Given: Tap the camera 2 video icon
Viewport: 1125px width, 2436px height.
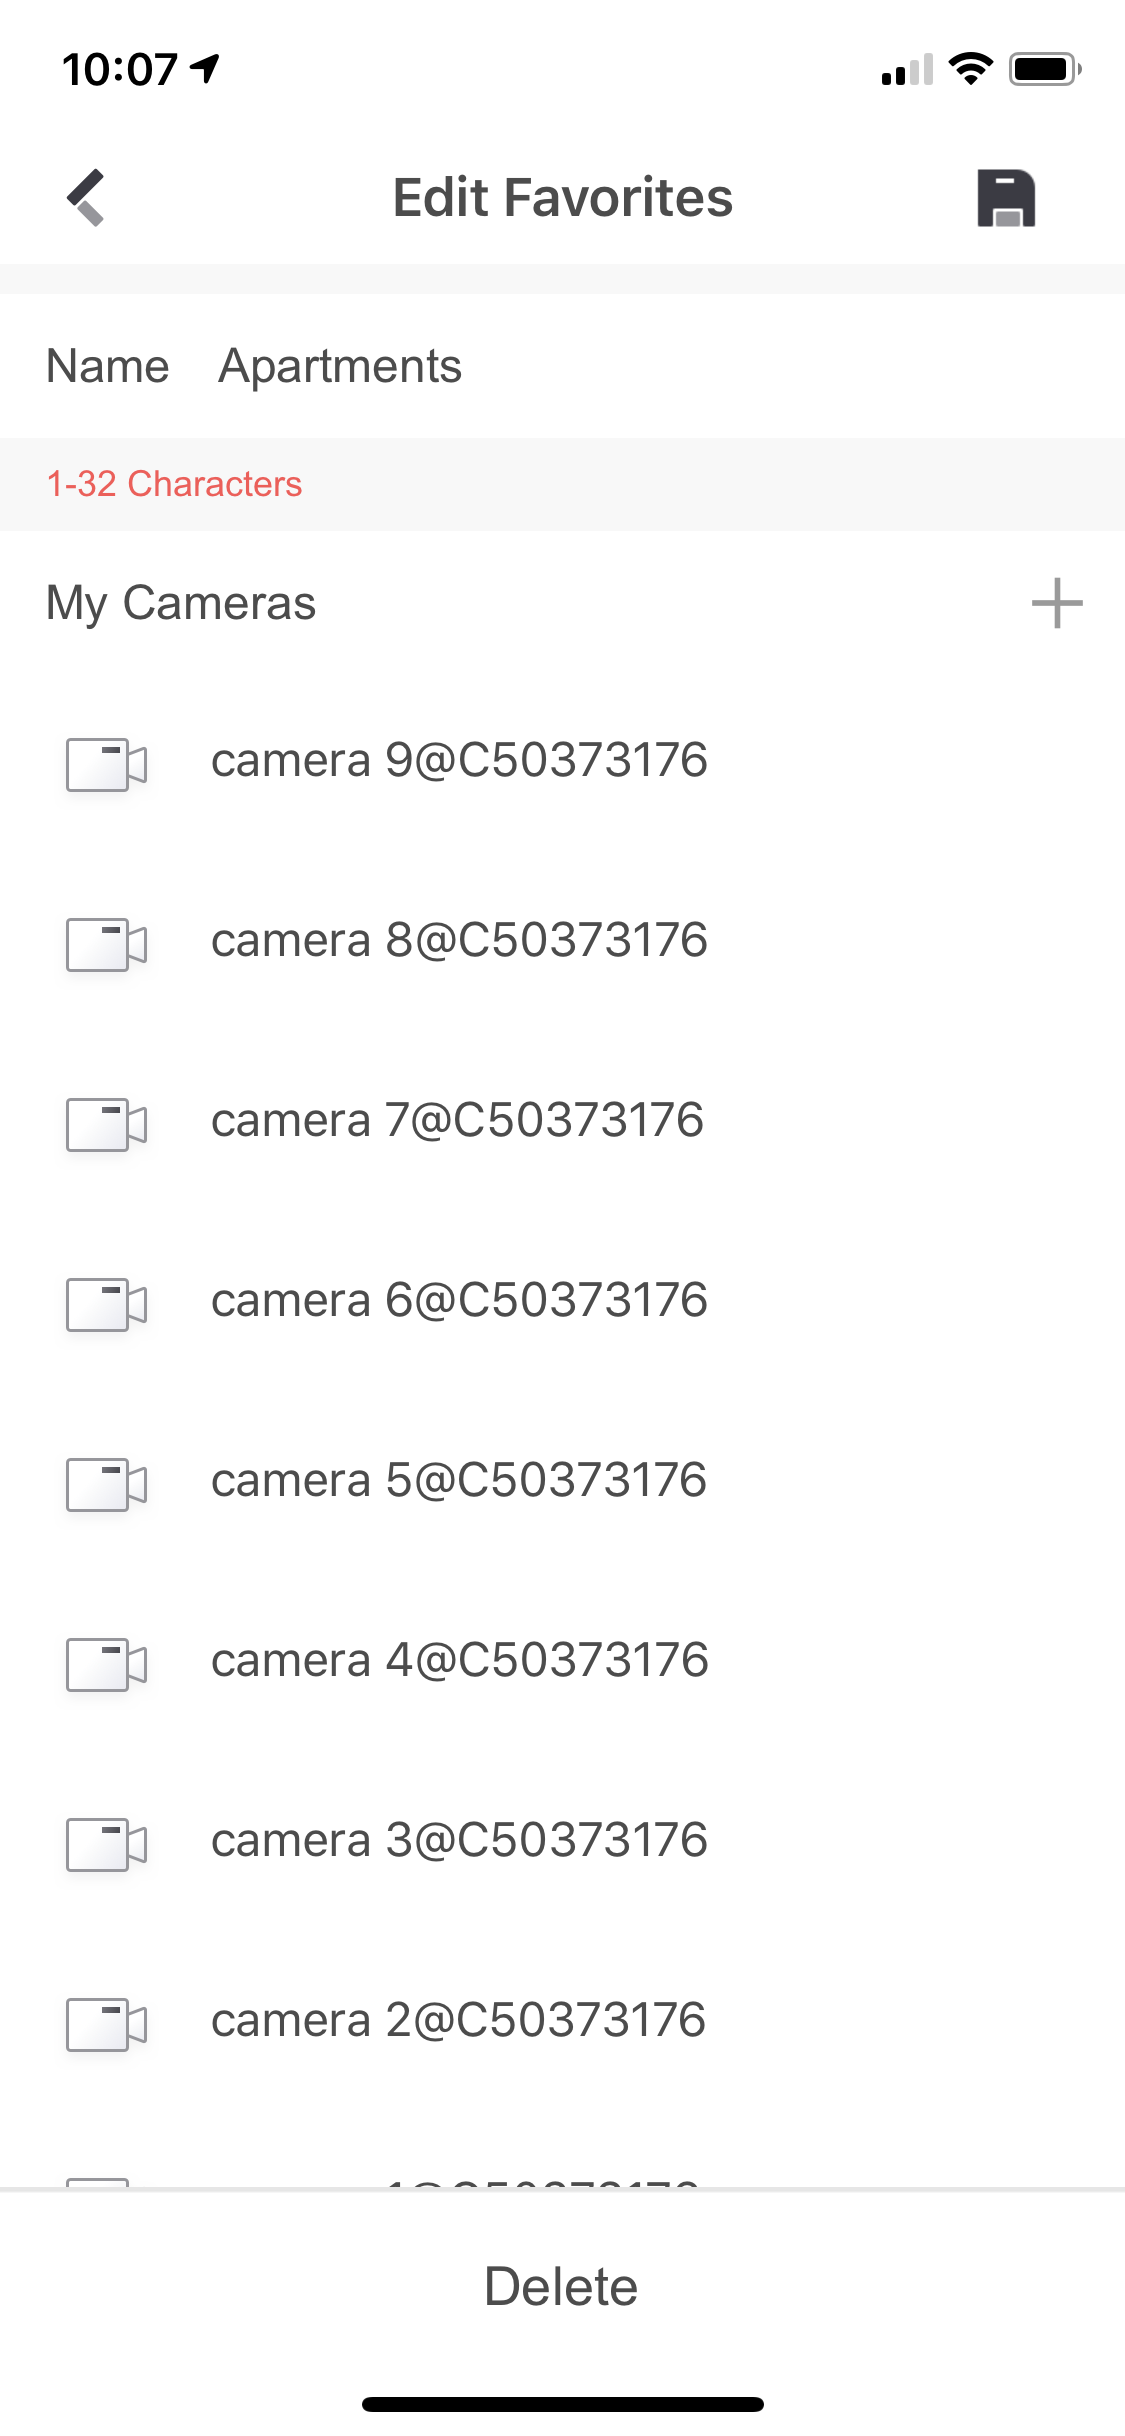Looking at the screenshot, I should click(x=106, y=2024).
